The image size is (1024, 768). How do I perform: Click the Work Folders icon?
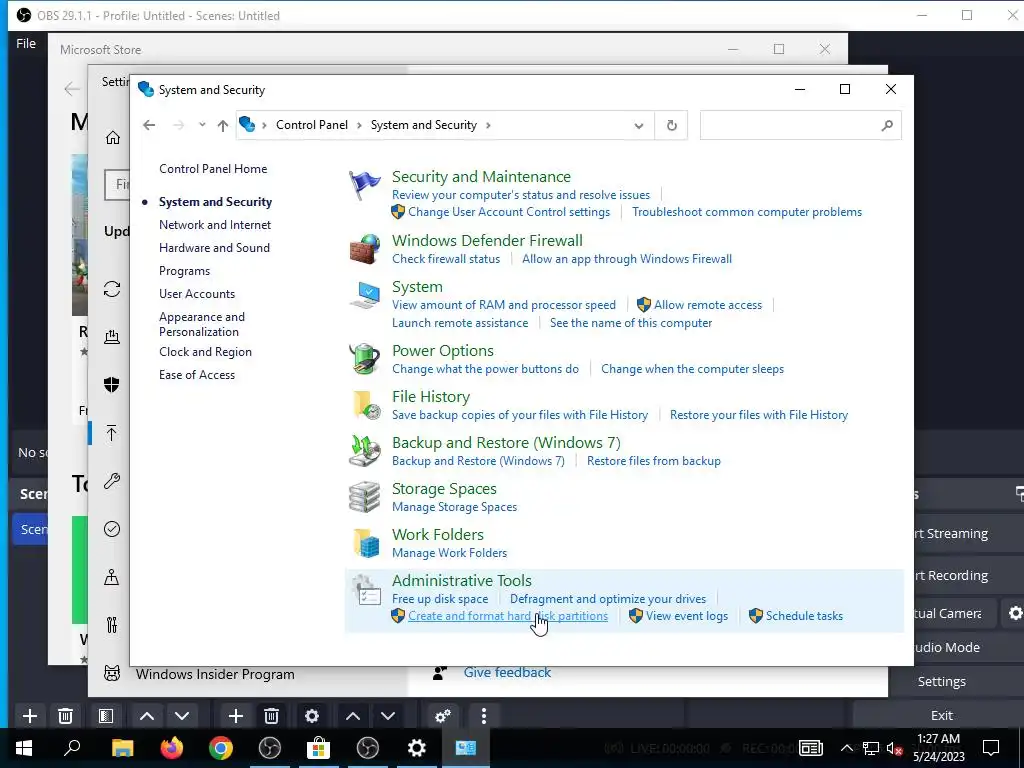pos(366,543)
